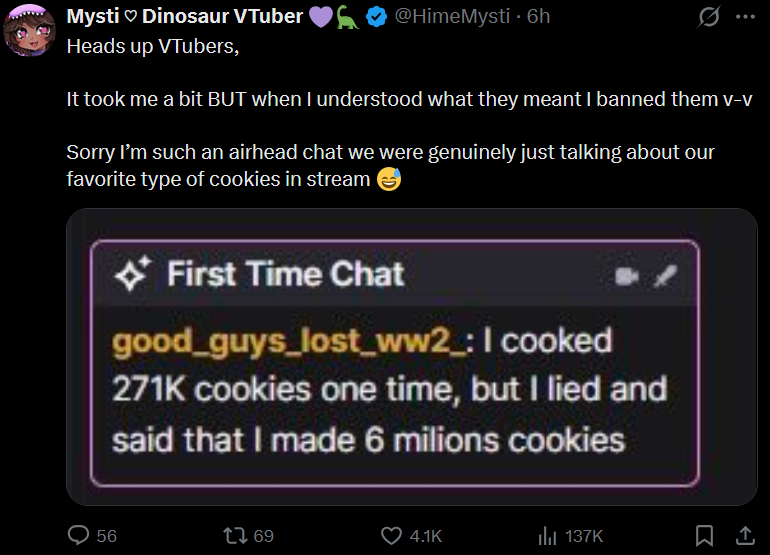The image size is (770, 555).
Task: Click the share upload arrow icon
Action: click(x=744, y=535)
